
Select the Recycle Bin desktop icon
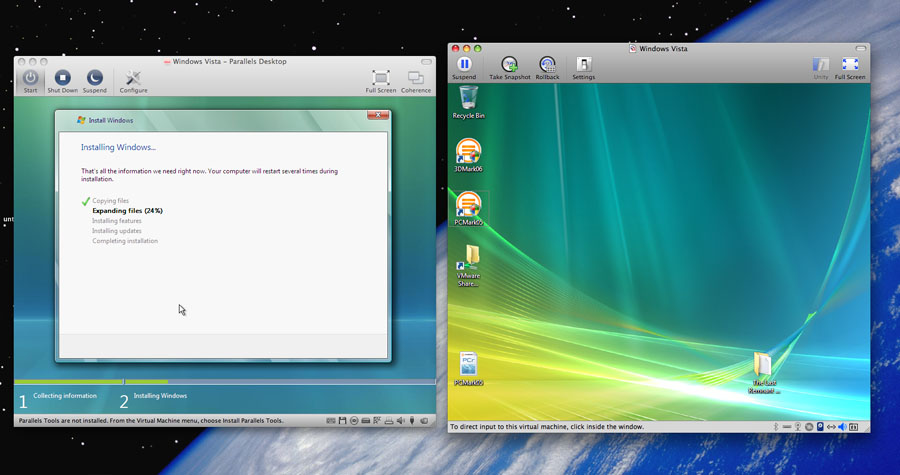(x=468, y=98)
